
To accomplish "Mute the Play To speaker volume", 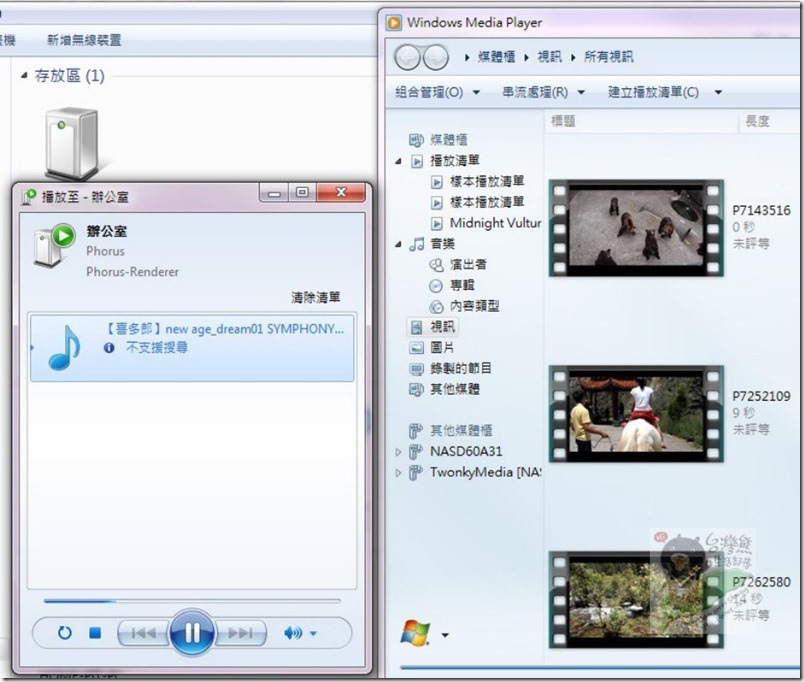I will pyautogui.click(x=293, y=633).
